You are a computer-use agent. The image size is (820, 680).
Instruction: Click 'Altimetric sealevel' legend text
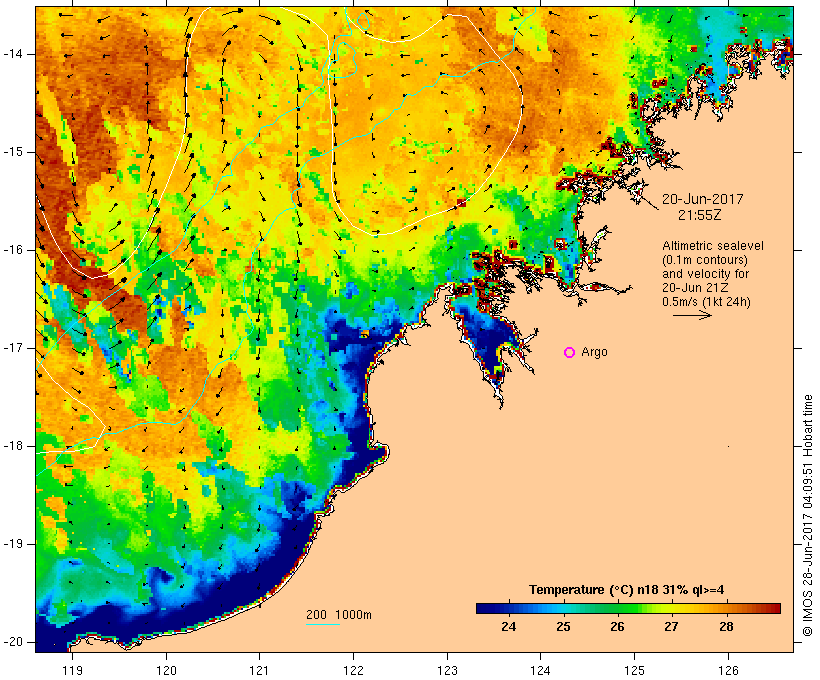click(x=713, y=246)
